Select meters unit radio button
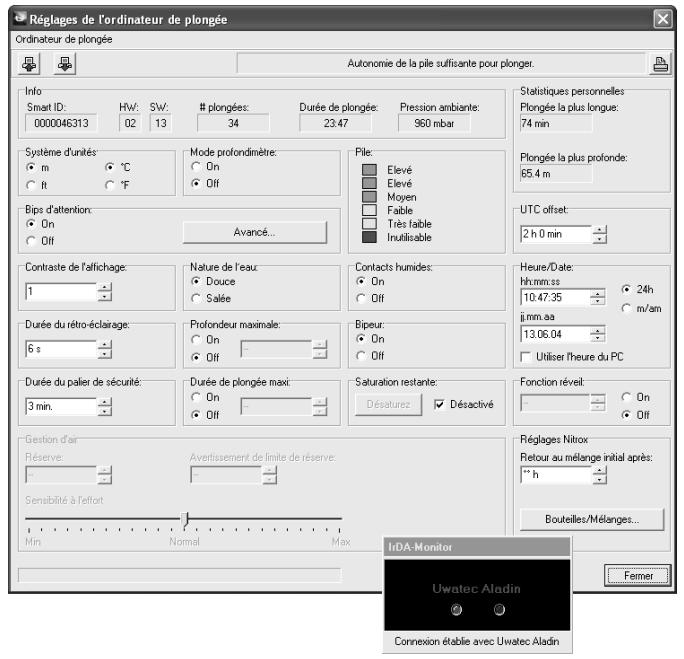 click(31, 167)
